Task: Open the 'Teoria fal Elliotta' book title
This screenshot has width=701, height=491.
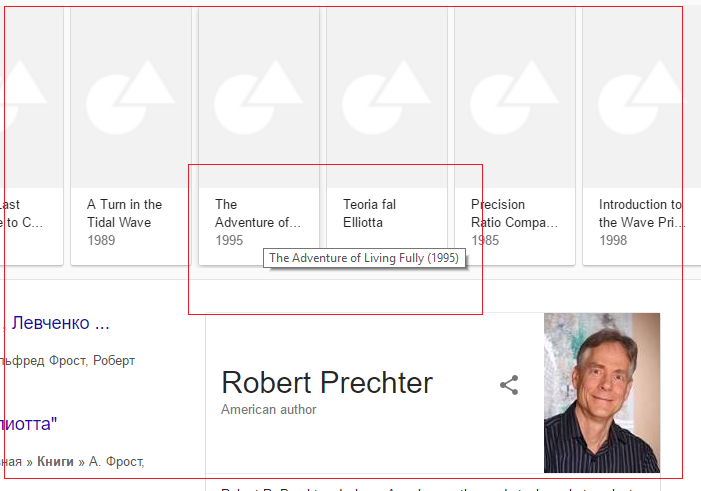Action: 369,213
